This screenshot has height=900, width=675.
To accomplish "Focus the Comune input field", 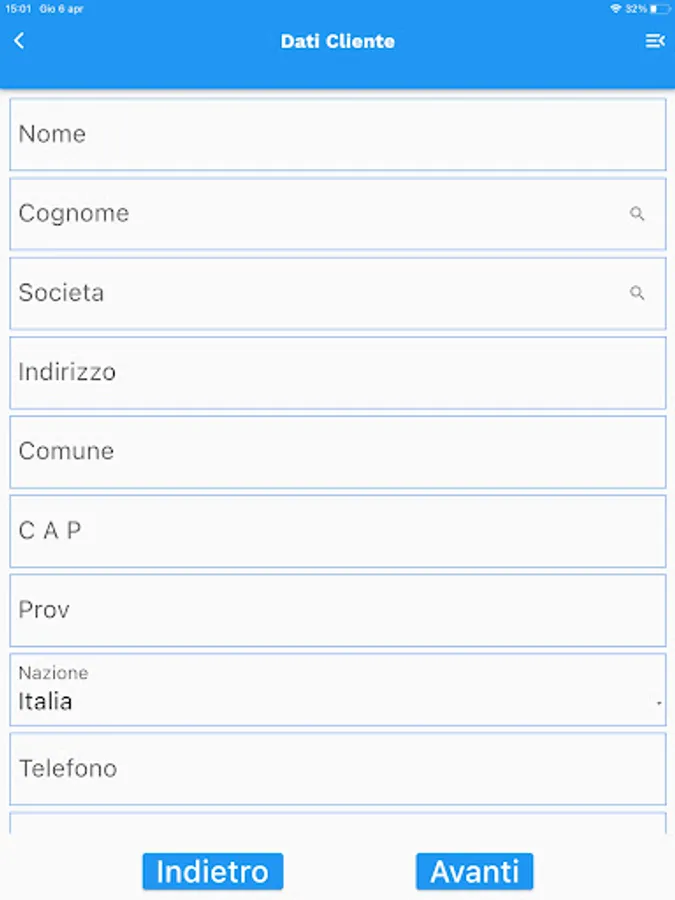I will (x=337, y=451).
